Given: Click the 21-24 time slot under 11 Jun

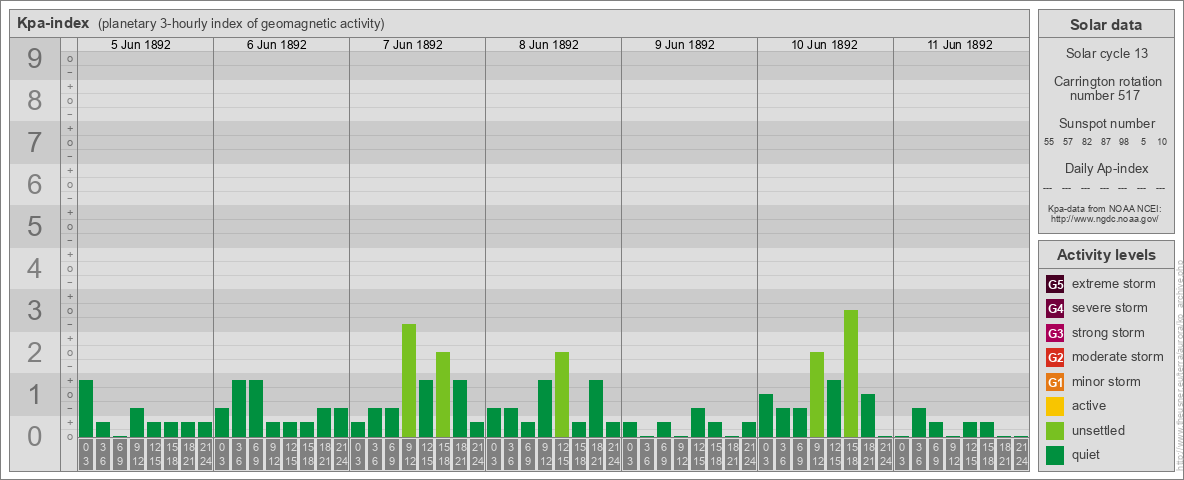Looking at the screenshot, I should [1020, 455].
